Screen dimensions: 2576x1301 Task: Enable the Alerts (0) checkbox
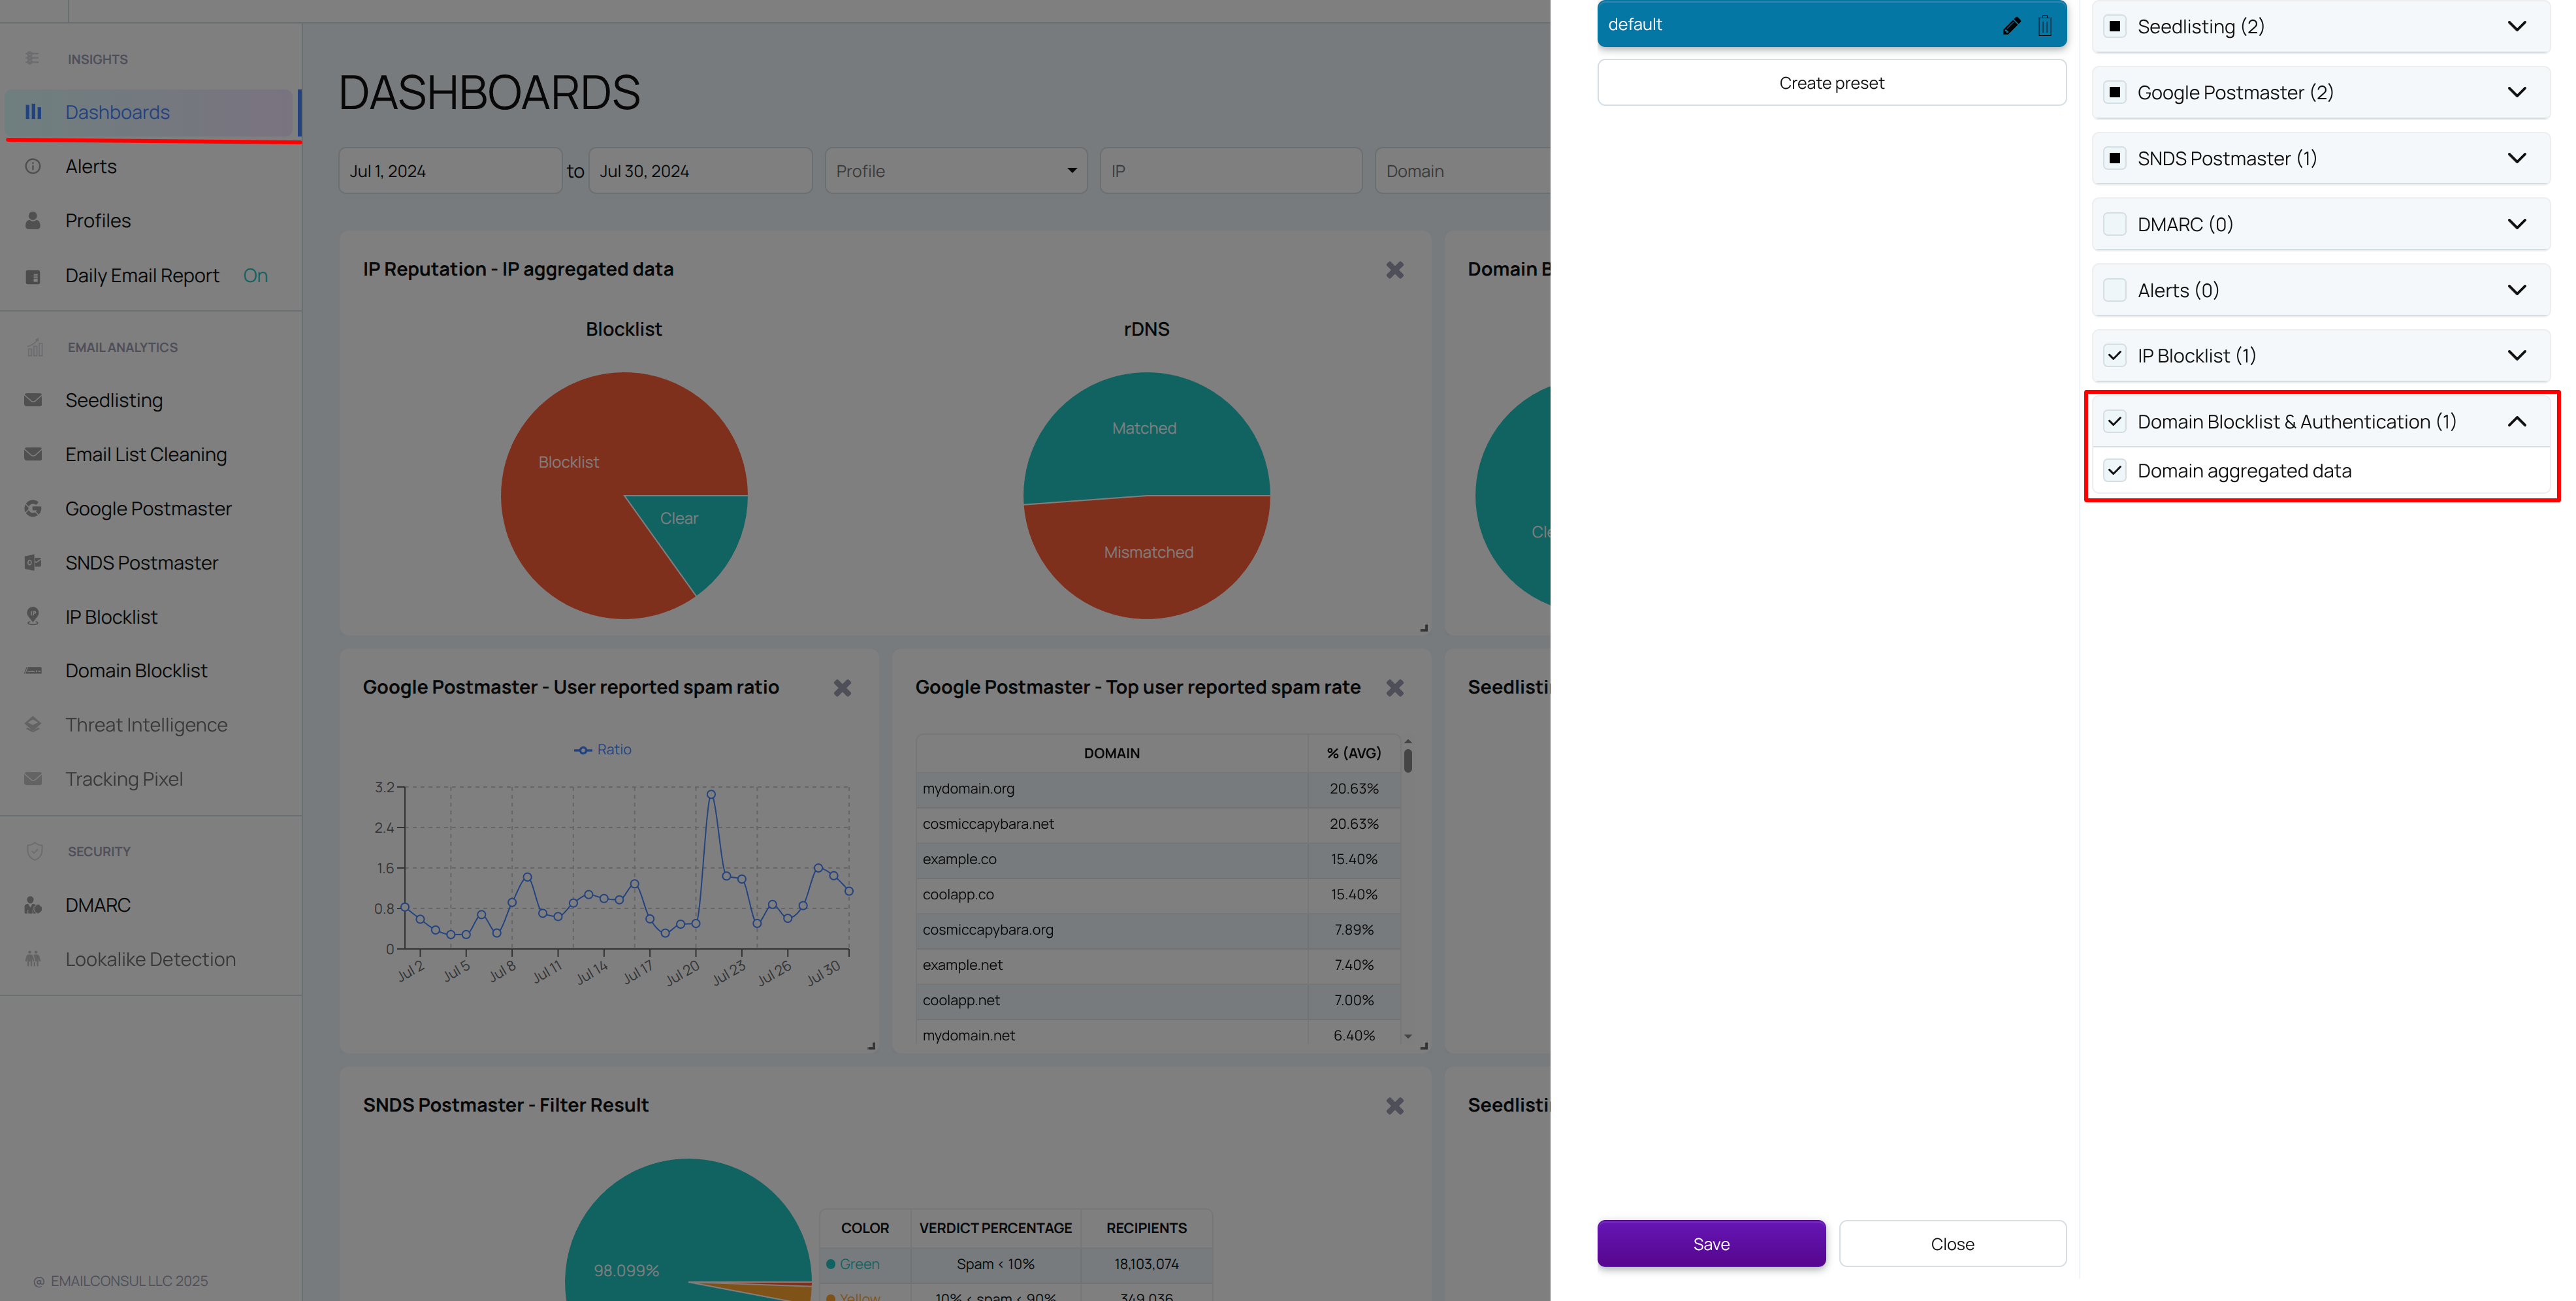[x=2114, y=290]
